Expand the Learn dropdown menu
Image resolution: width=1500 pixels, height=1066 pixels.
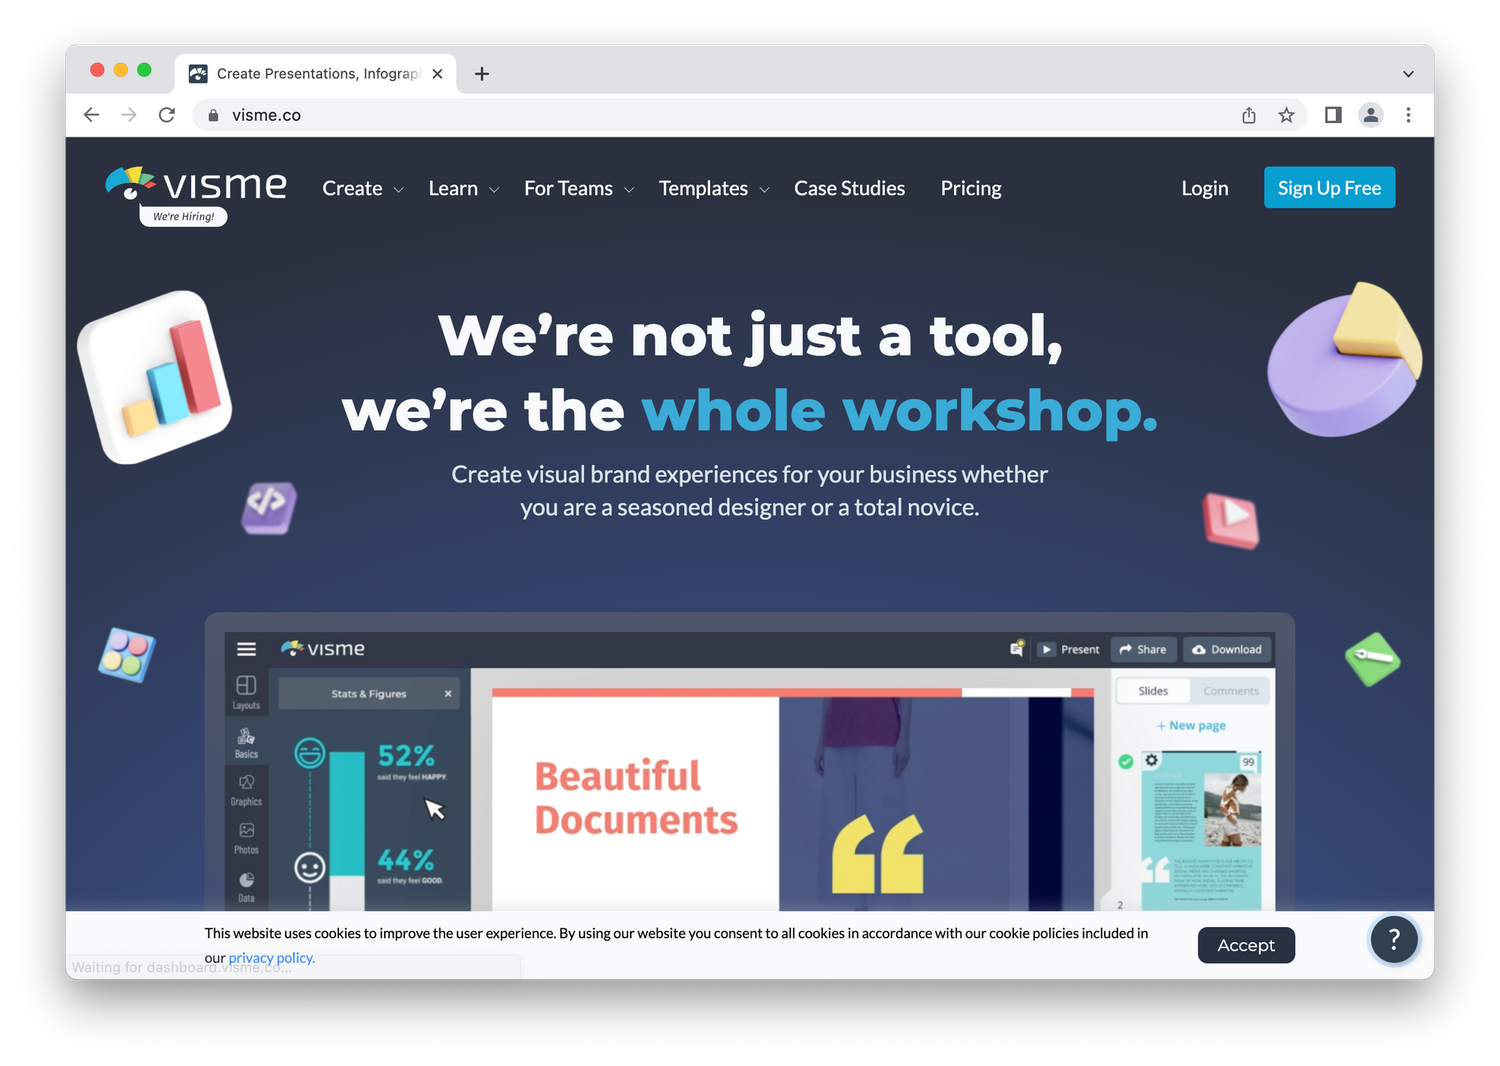(463, 189)
